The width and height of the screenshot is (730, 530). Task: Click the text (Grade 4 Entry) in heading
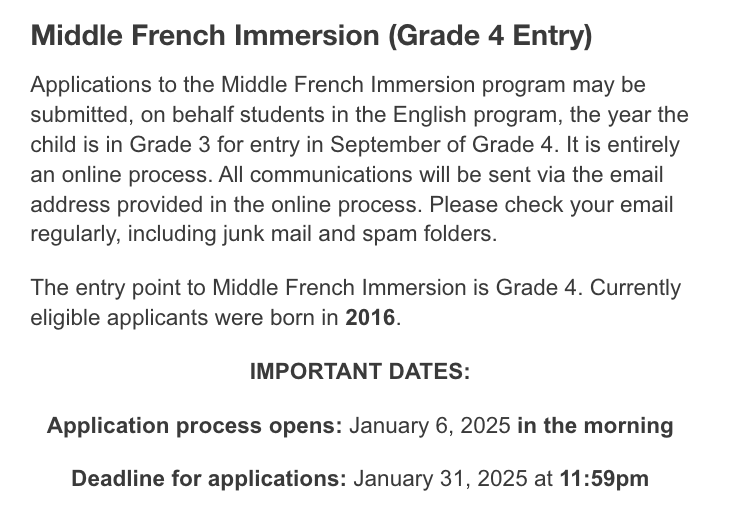(x=491, y=36)
